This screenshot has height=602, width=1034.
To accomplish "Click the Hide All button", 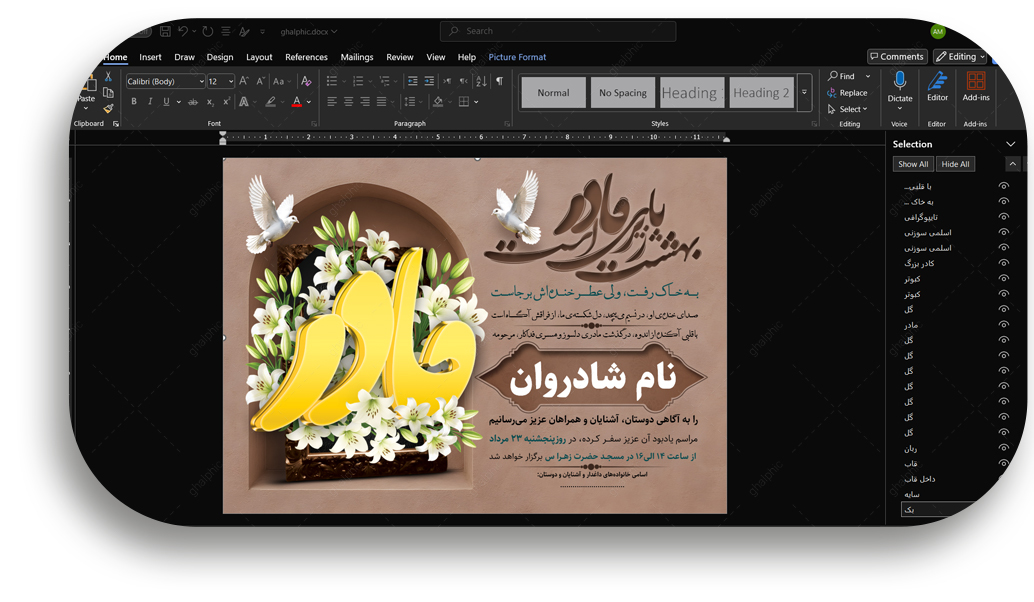I will tap(955, 164).
